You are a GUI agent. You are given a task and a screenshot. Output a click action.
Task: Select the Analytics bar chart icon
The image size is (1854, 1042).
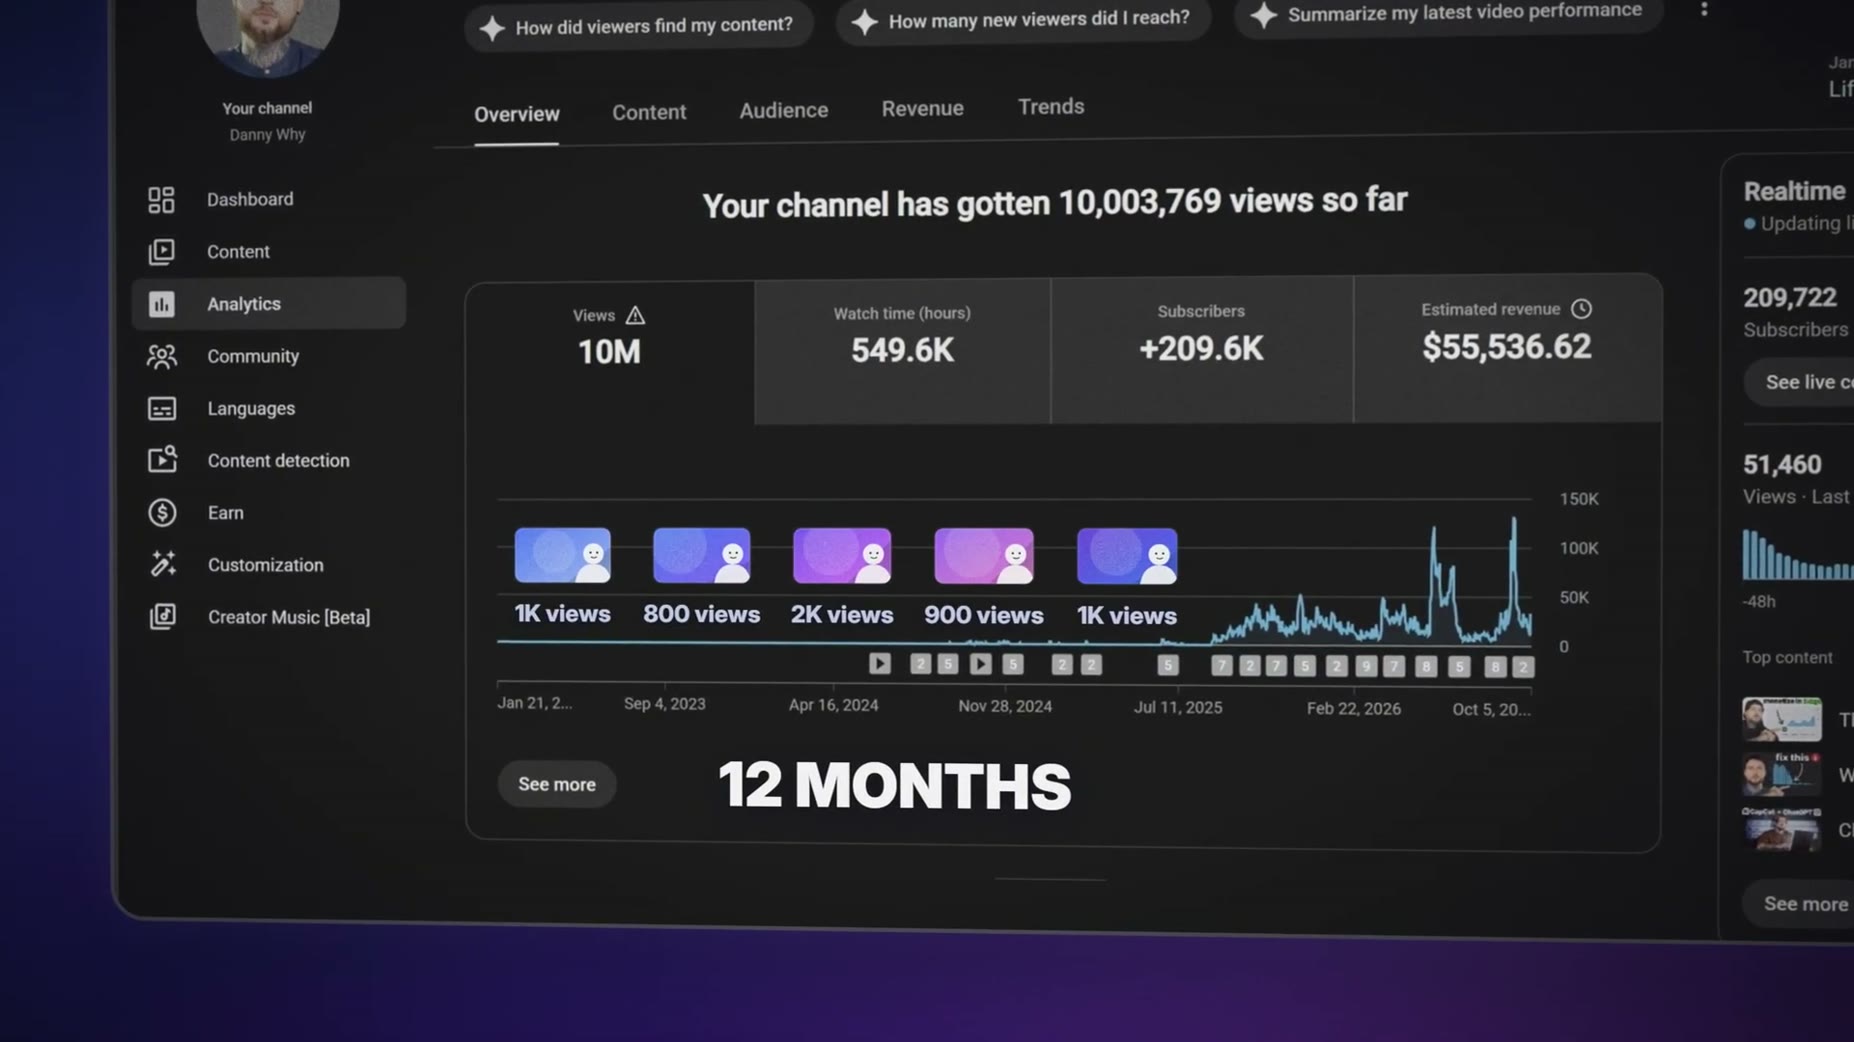(x=161, y=304)
